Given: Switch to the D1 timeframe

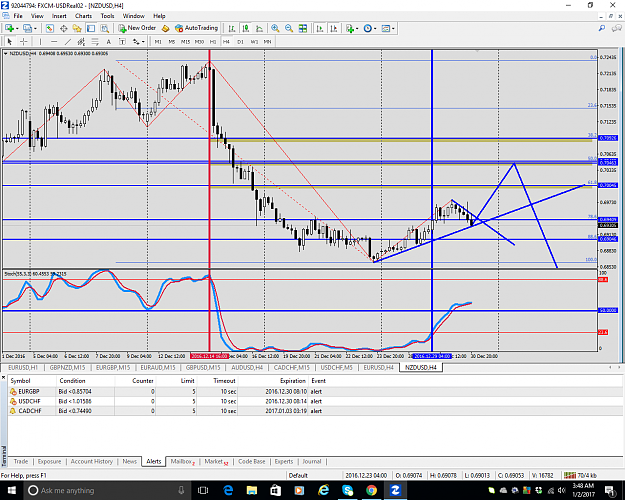Looking at the screenshot, I should [240, 41].
